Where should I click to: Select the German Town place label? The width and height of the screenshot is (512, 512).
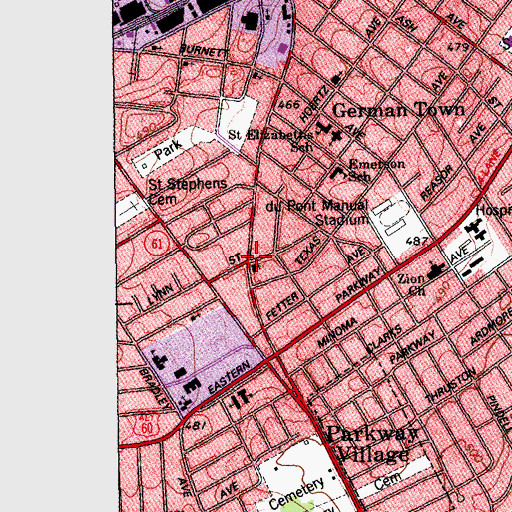pyautogui.click(x=398, y=110)
